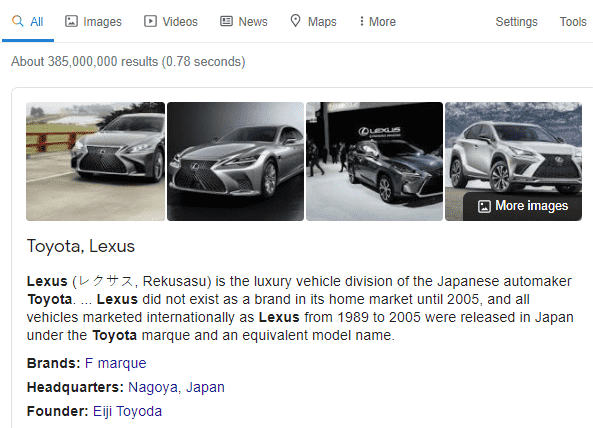Viewport: 593px width, 428px height.
Task: Click the image icon in More images
Action: click(x=484, y=206)
